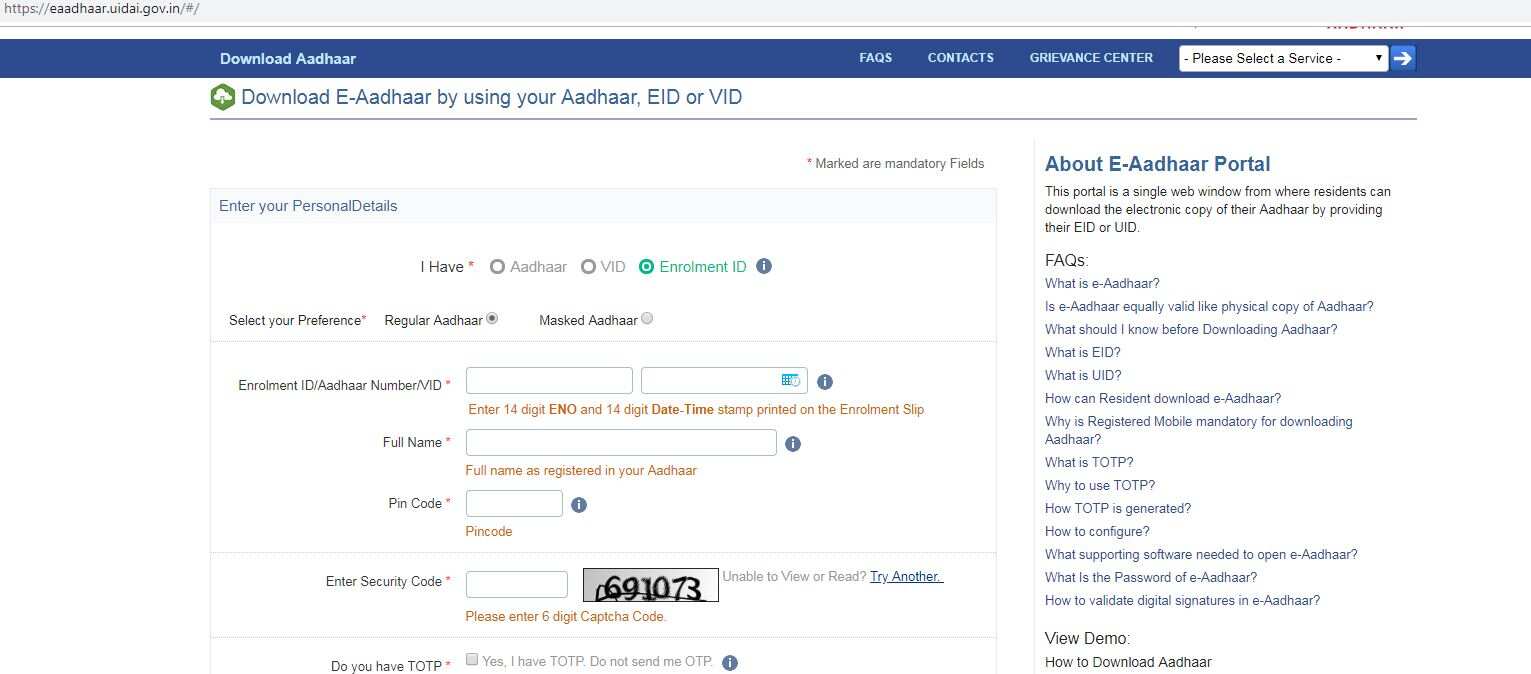Open FAQS in the top navigation
The height and width of the screenshot is (674, 1531).
click(x=875, y=58)
